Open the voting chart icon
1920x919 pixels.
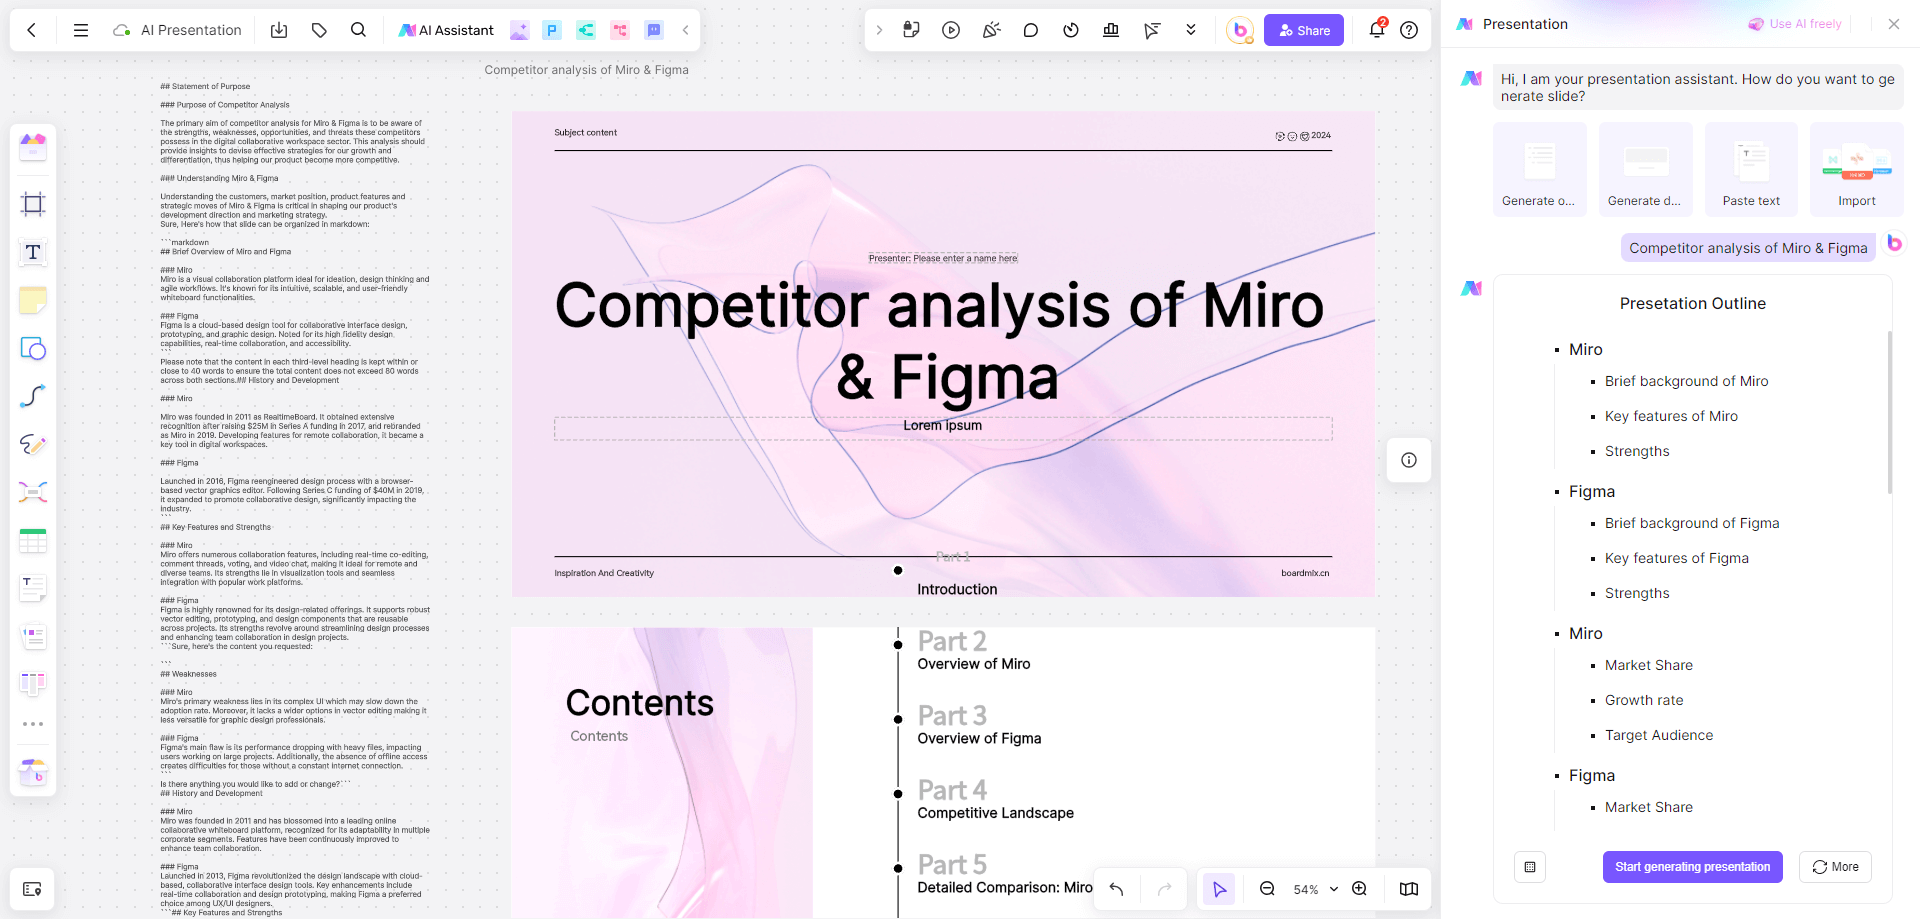[x=1111, y=30]
